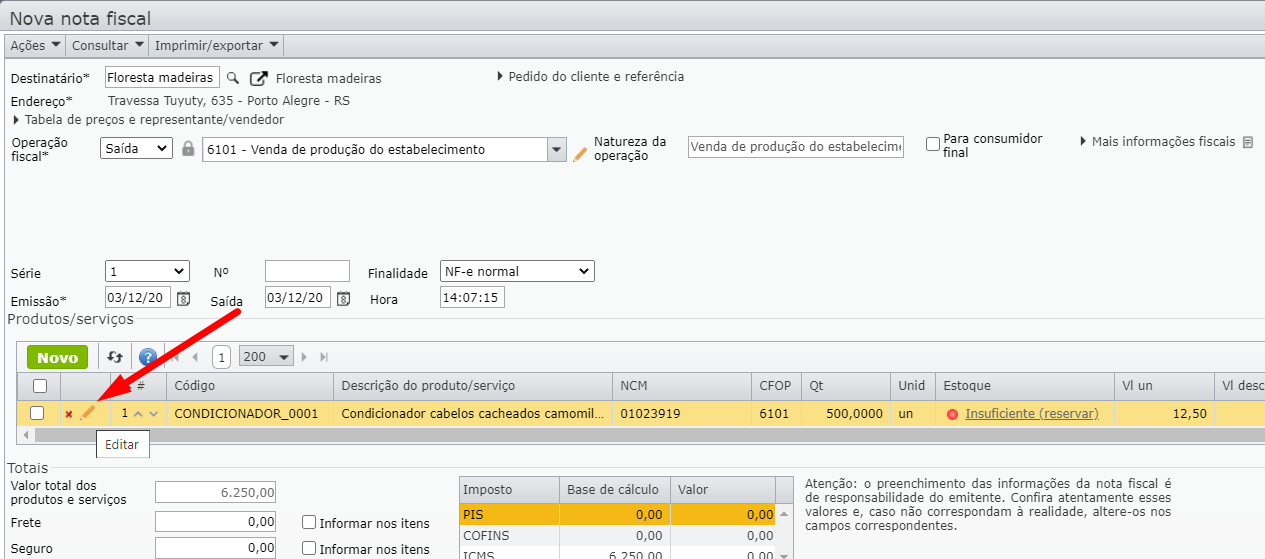Click the Hora field showing 14:07:15
Screen dimensions: 1265x559
(x=472, y=298)
